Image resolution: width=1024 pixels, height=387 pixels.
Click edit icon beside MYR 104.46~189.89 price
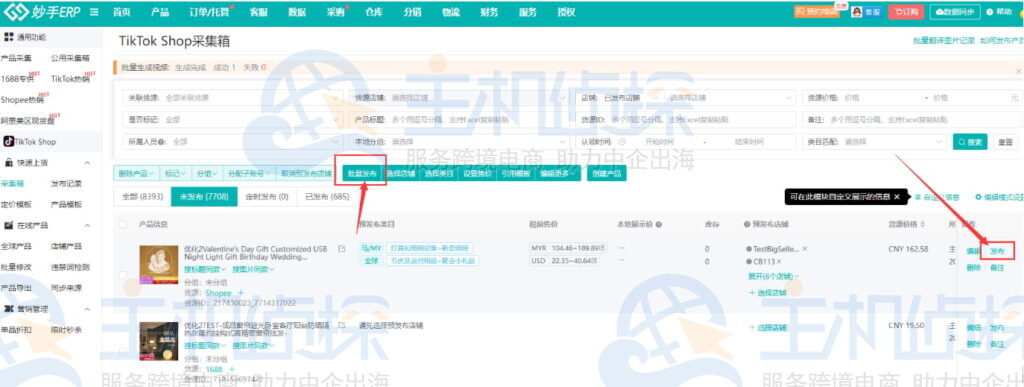(x=602, y=249)
